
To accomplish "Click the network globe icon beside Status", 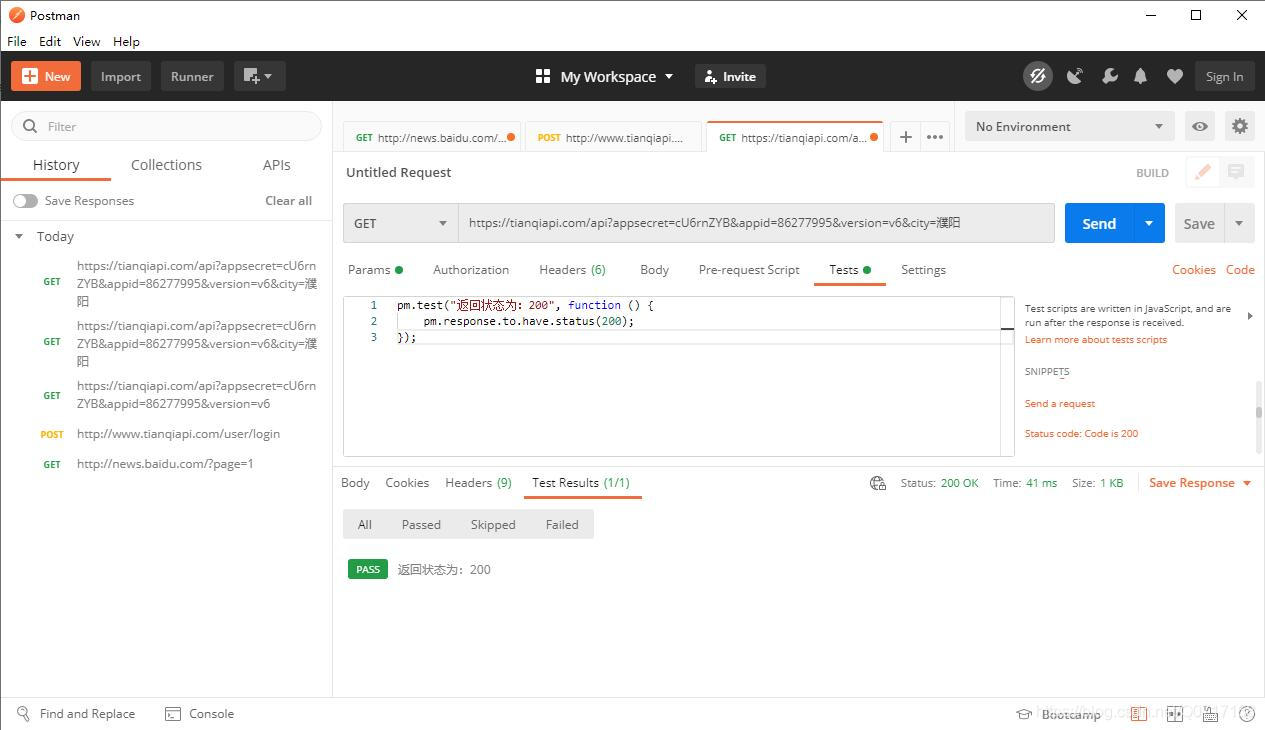I will [878, 483].
